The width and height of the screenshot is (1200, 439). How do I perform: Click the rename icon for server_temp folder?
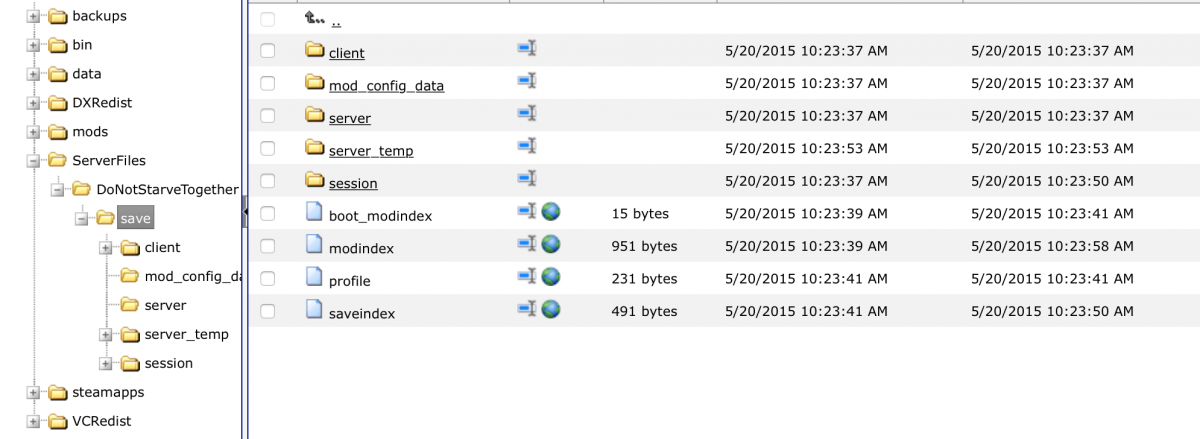coord(527,146)
